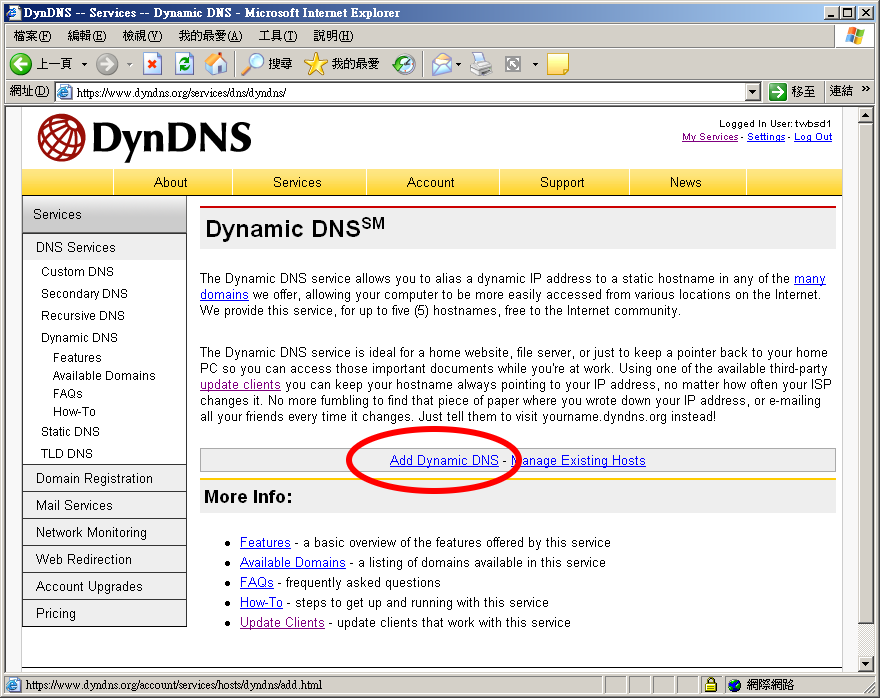Image resolution: width=880 pixels, height=698 pixels.
Task: Click the Print icon in toolbar
Action: click(482, 64)
